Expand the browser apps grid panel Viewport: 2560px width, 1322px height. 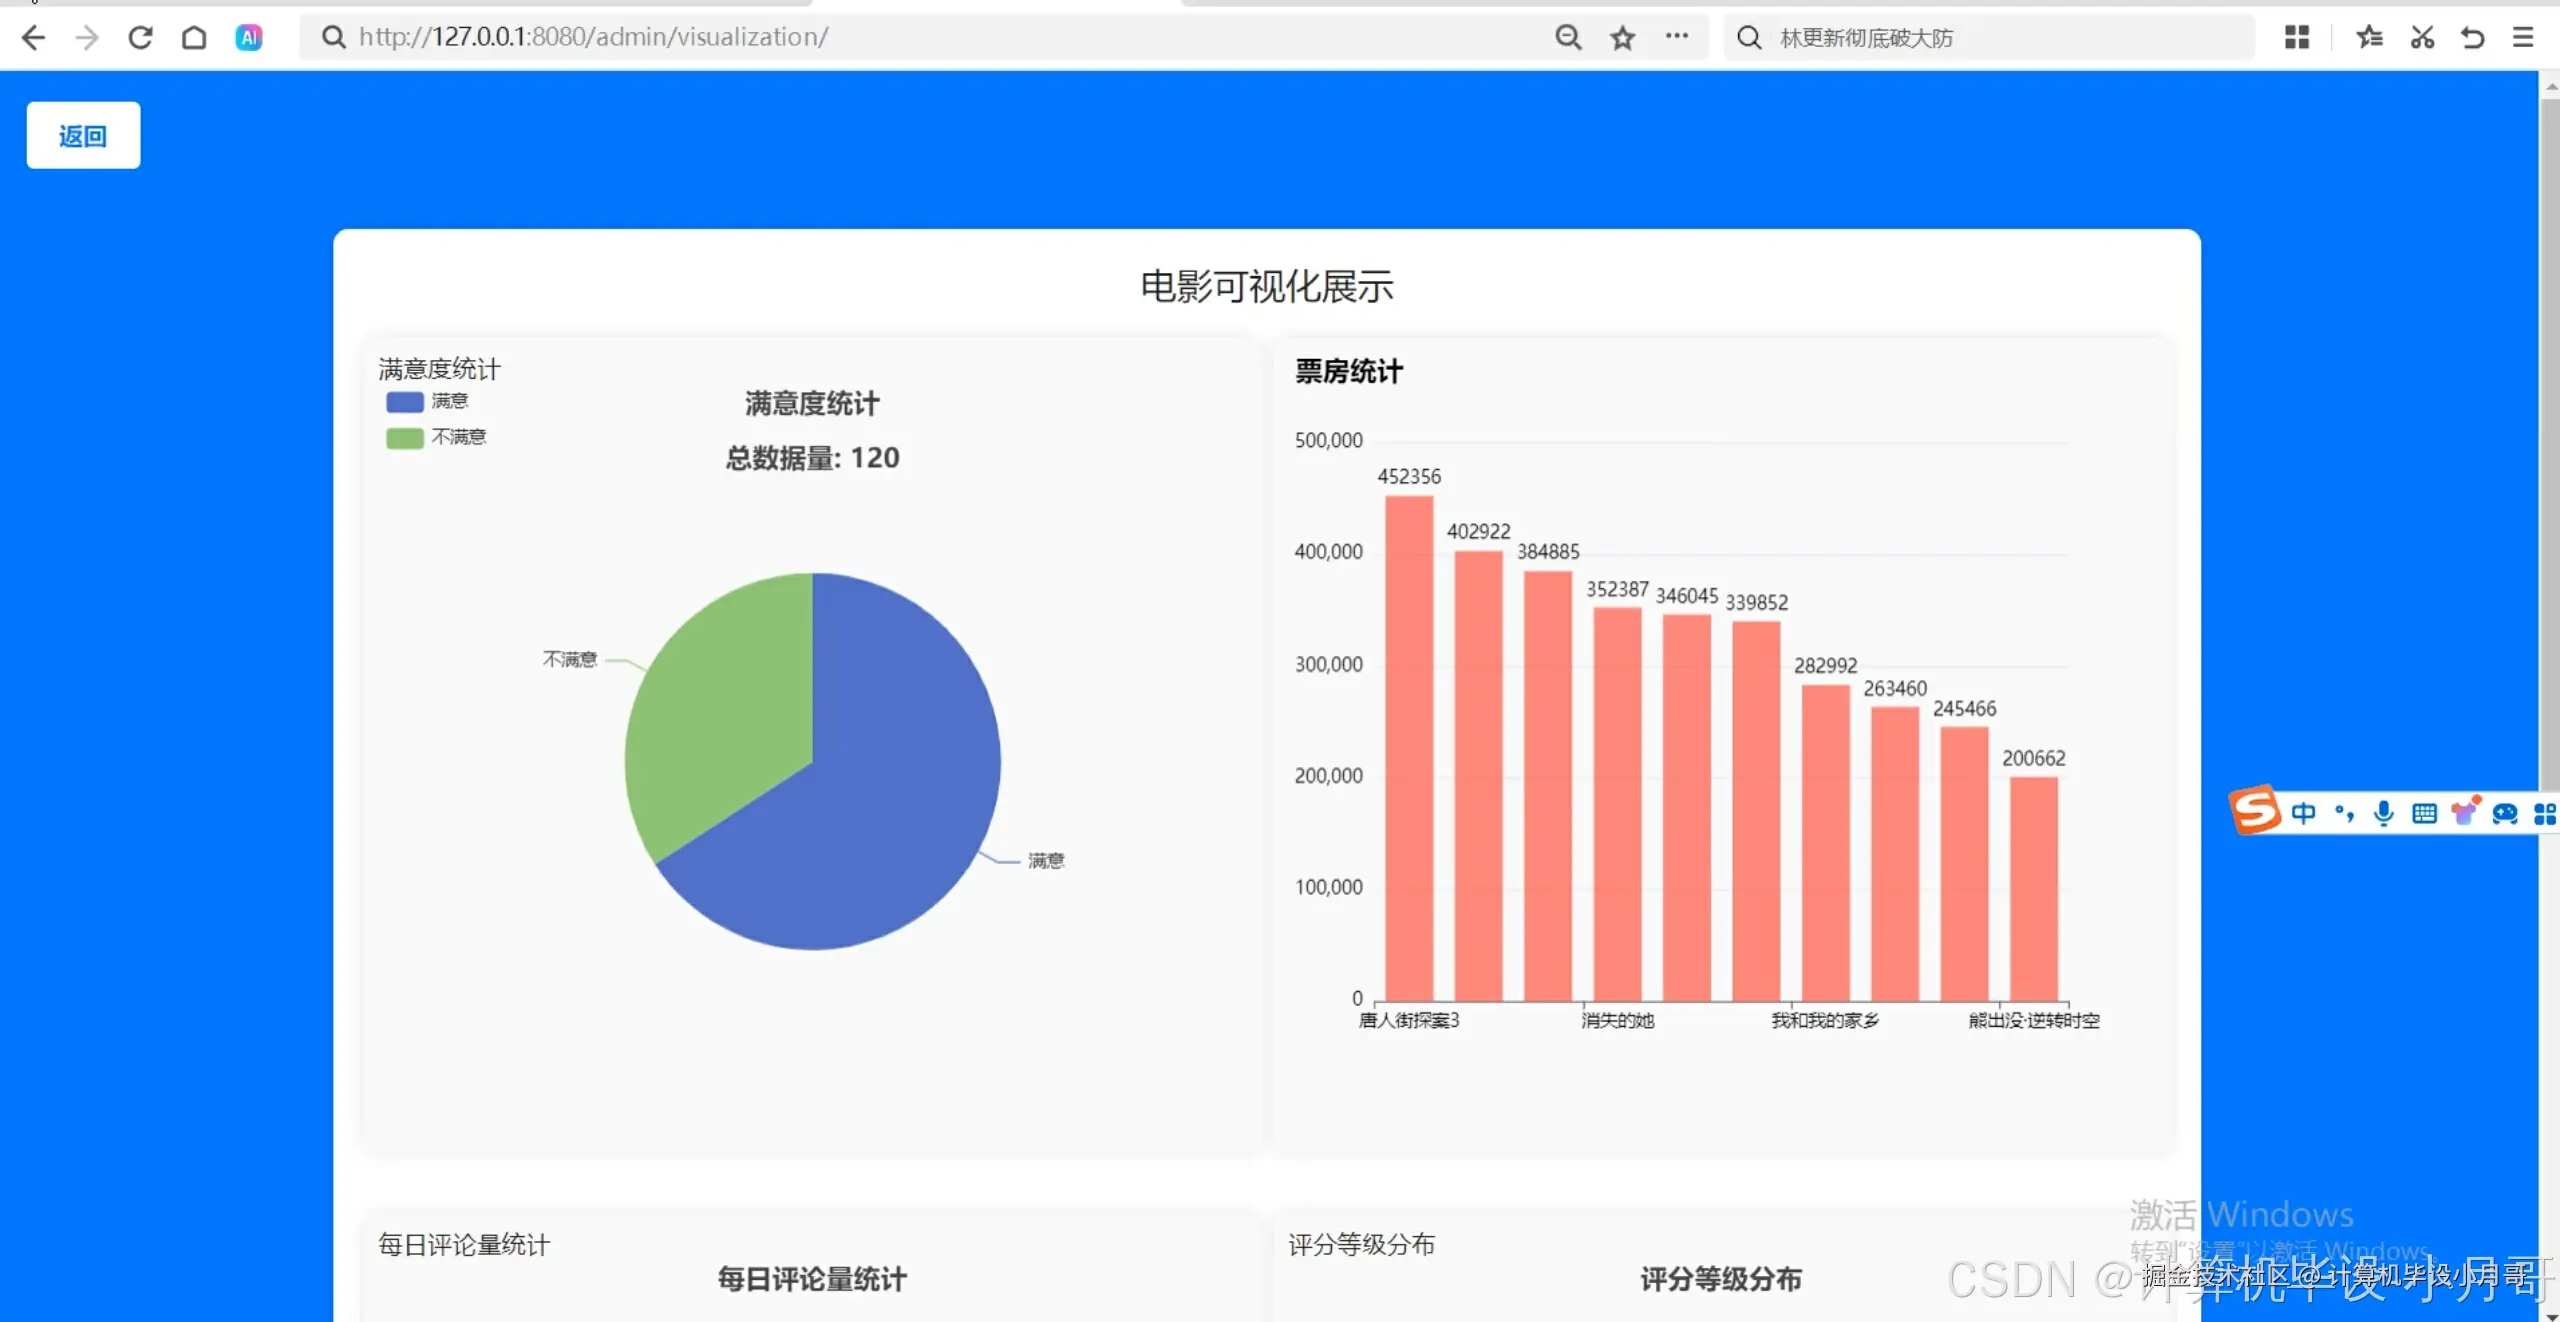point(2297,37)
